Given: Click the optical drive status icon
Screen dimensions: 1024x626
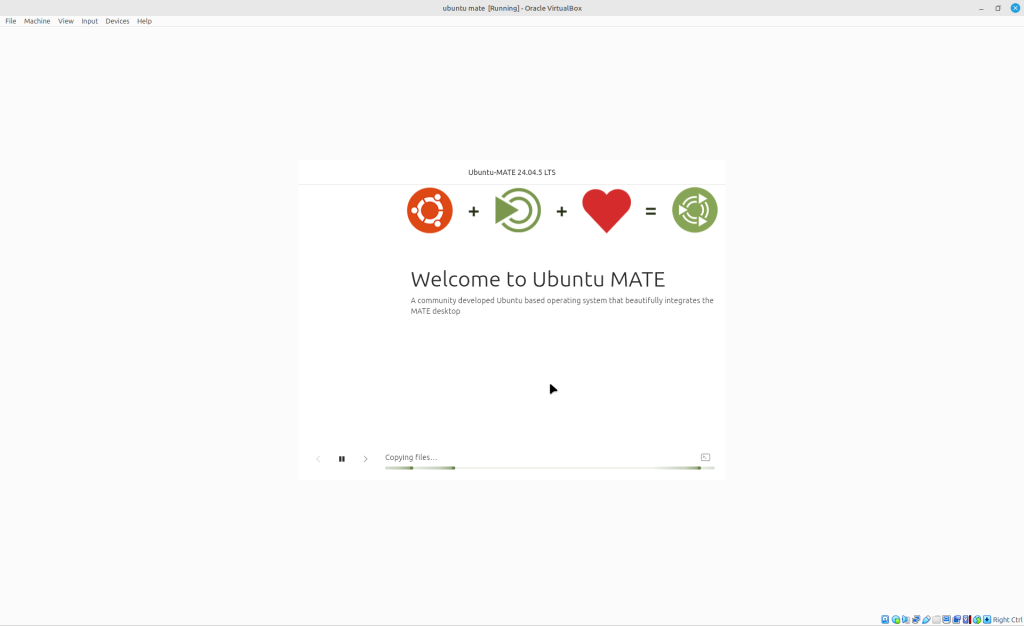Looking at the screenshot, I should 896,619.
